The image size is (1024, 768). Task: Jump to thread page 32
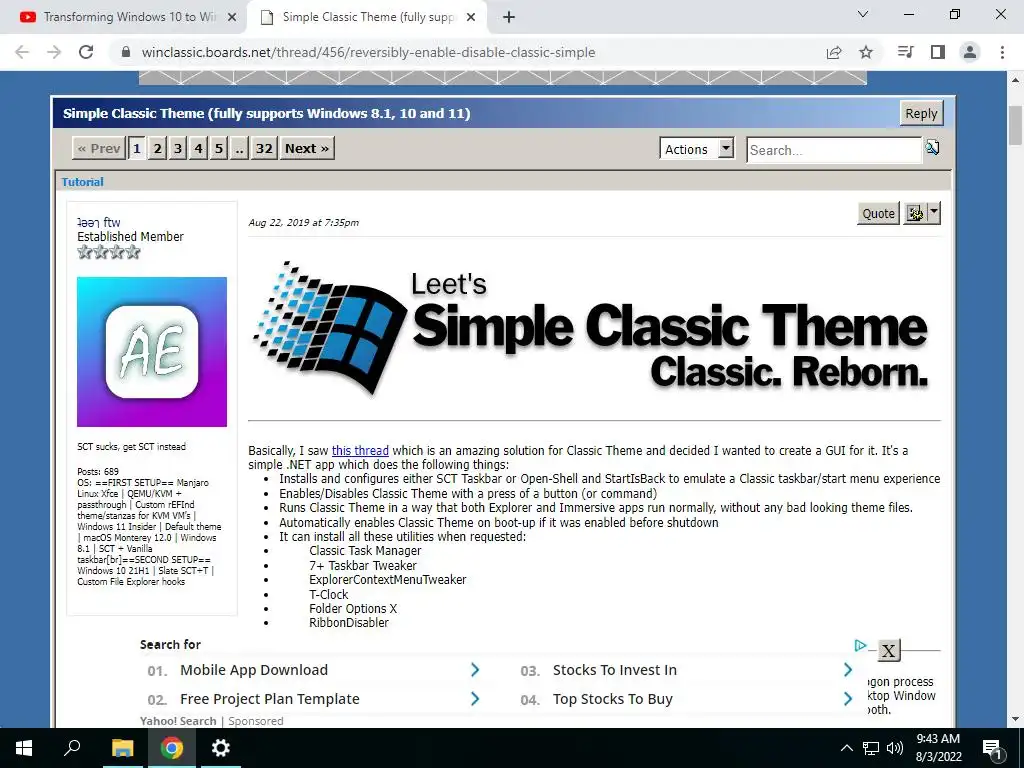(x=264, y=148)
